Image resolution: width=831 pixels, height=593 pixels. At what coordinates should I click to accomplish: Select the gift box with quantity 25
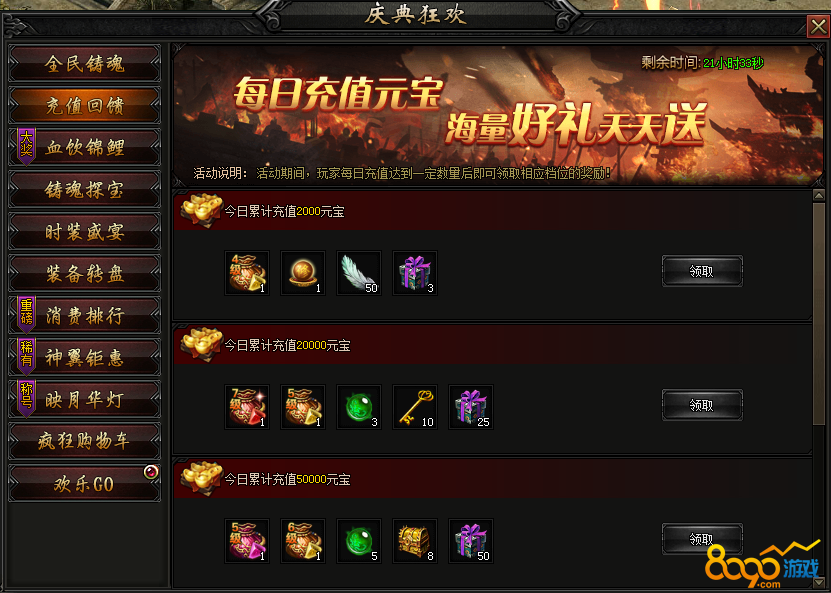tap(471, 407)
